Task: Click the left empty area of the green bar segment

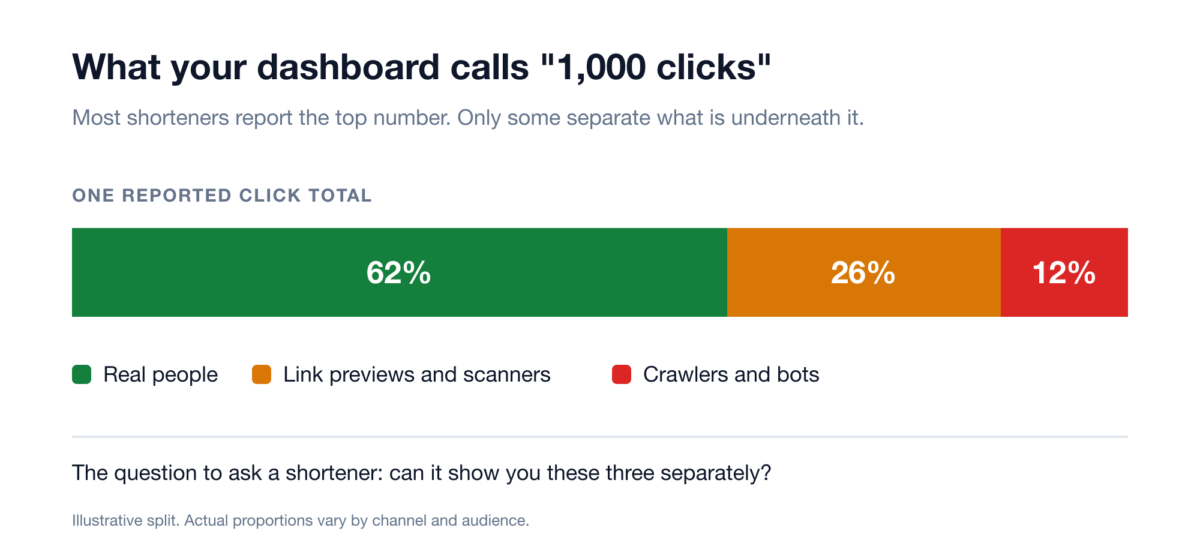Action: click(x=200, y=273)
